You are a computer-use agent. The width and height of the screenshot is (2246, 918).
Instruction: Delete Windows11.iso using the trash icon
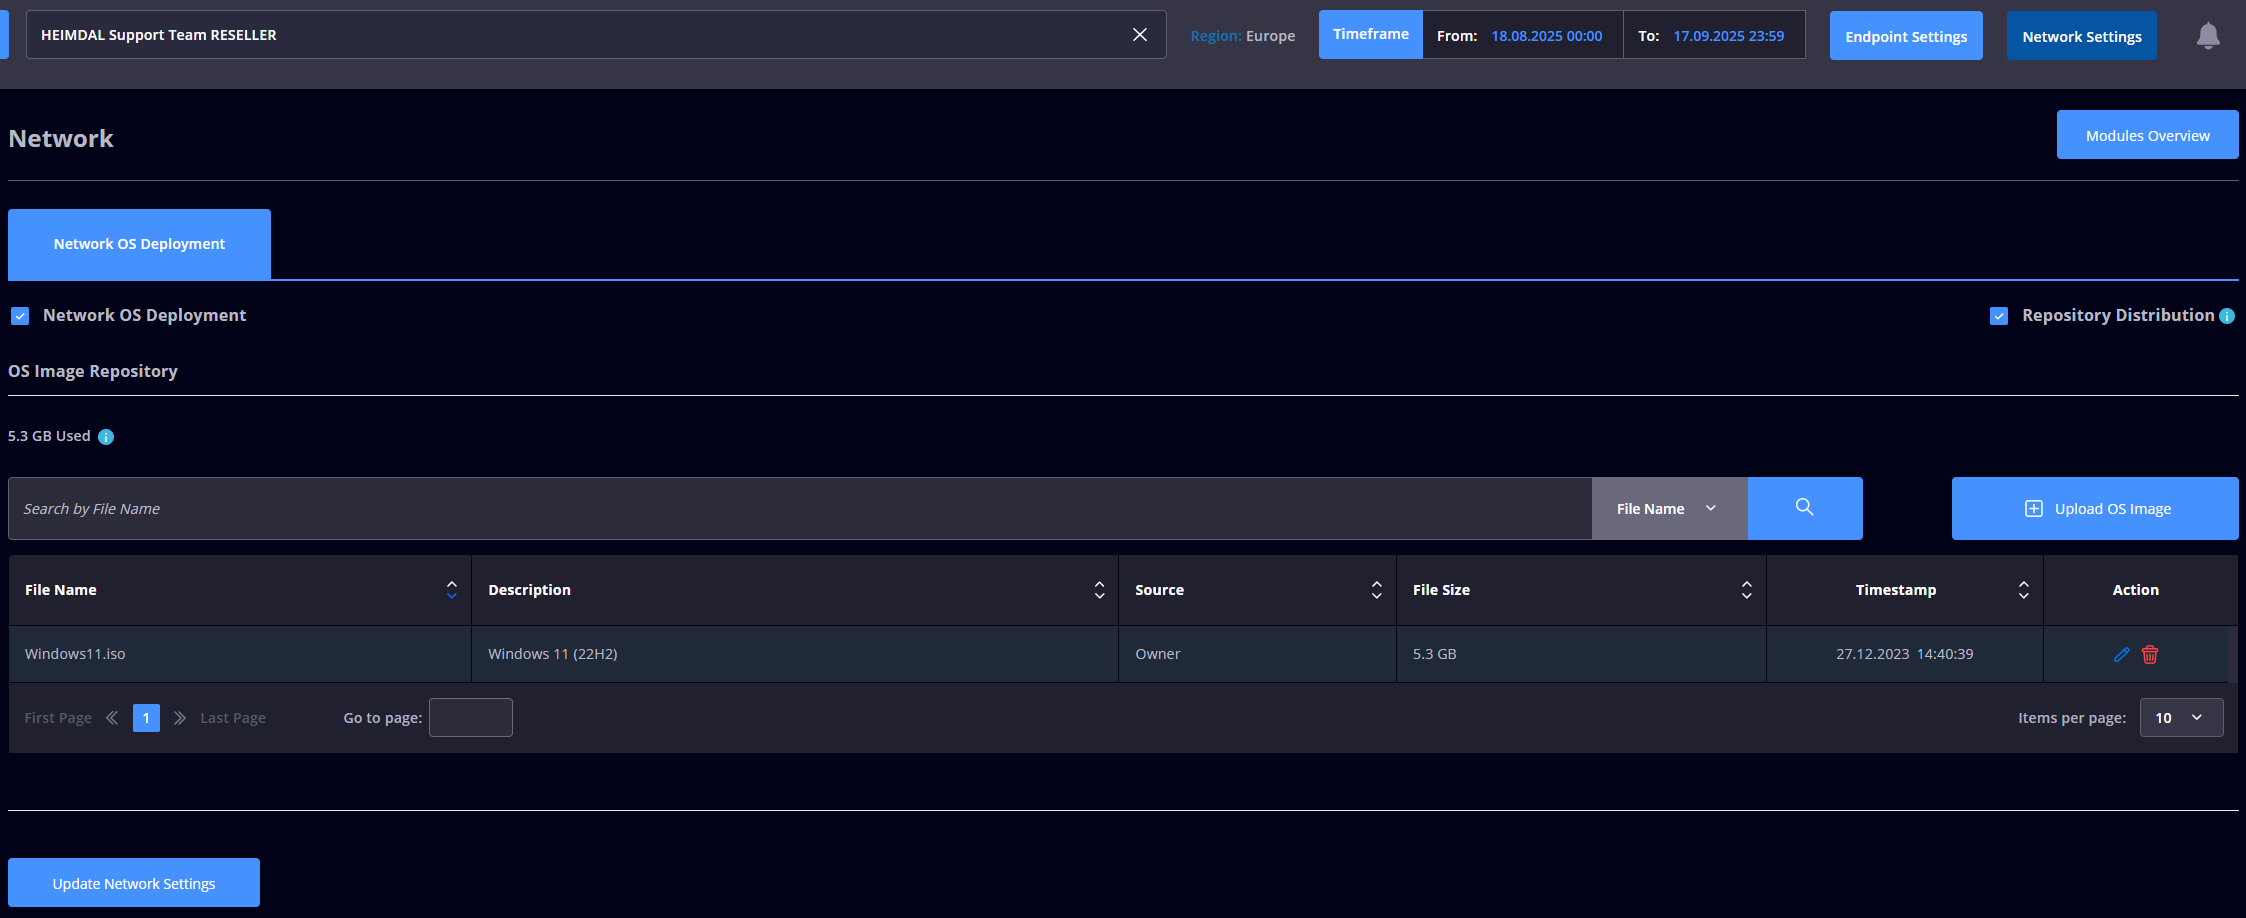[x=2150, y=655]
